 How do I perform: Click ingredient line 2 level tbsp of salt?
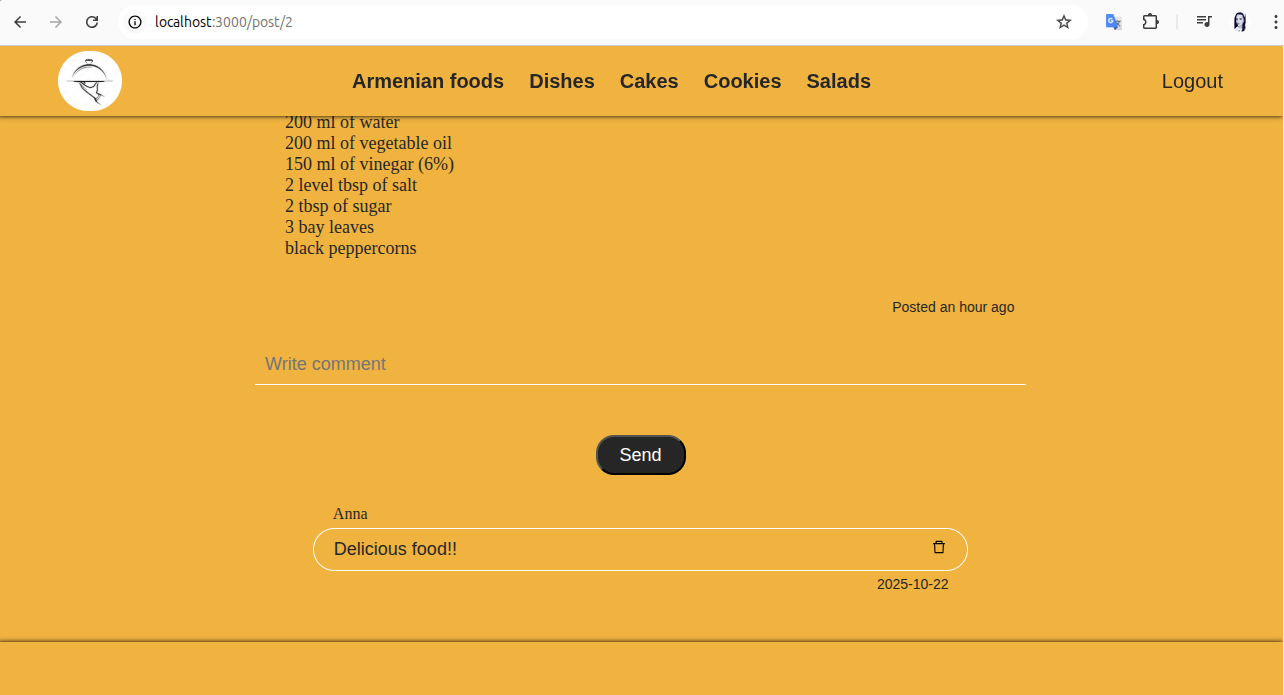[351, 185]
